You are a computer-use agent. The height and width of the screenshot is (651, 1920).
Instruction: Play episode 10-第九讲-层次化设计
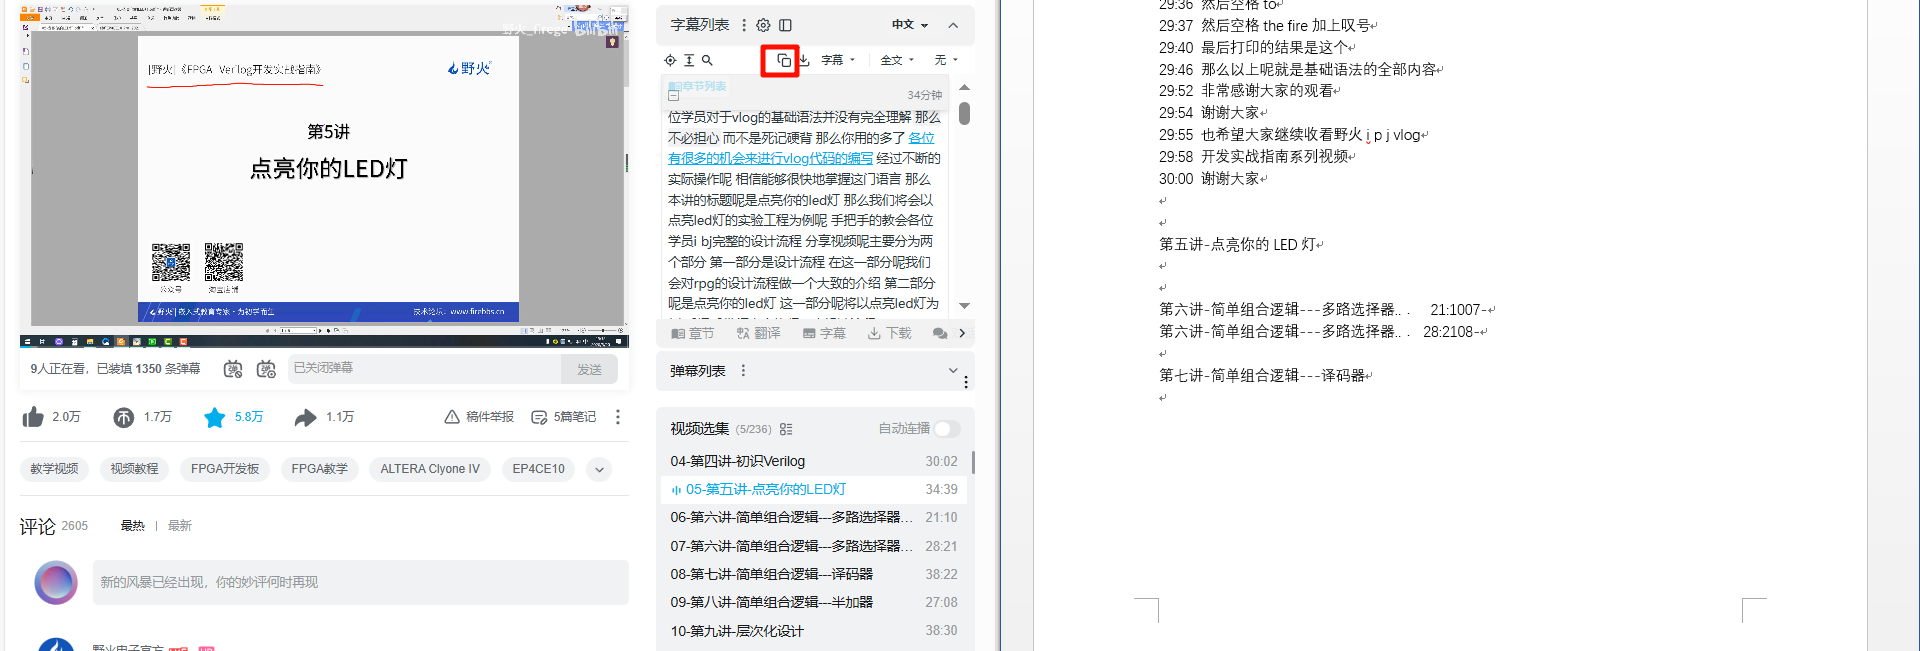pos(814,631)
